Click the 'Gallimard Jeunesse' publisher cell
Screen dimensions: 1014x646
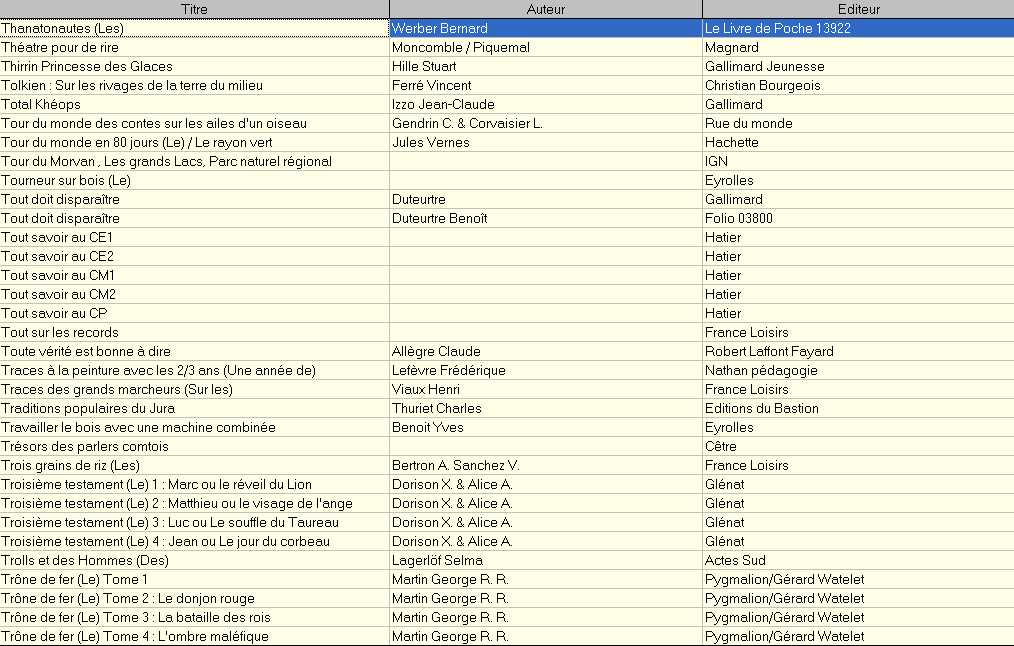(858, 67)
